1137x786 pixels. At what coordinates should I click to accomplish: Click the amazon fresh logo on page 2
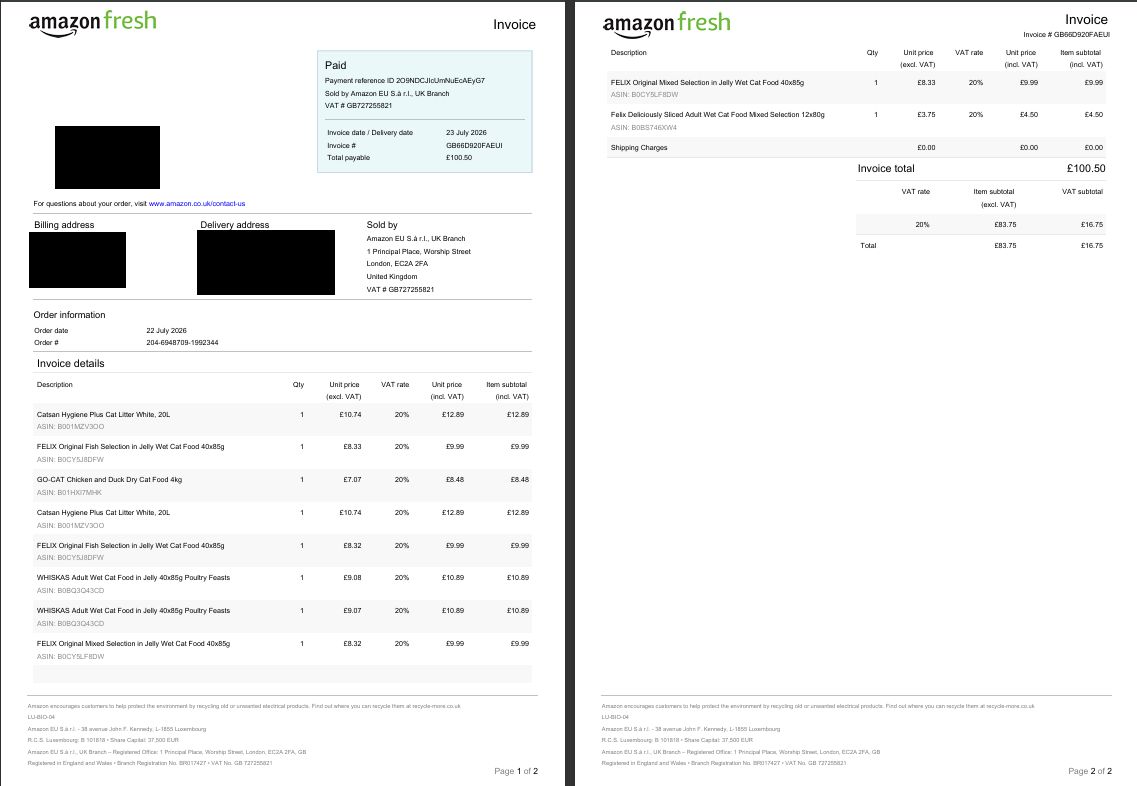coord(666,25)
